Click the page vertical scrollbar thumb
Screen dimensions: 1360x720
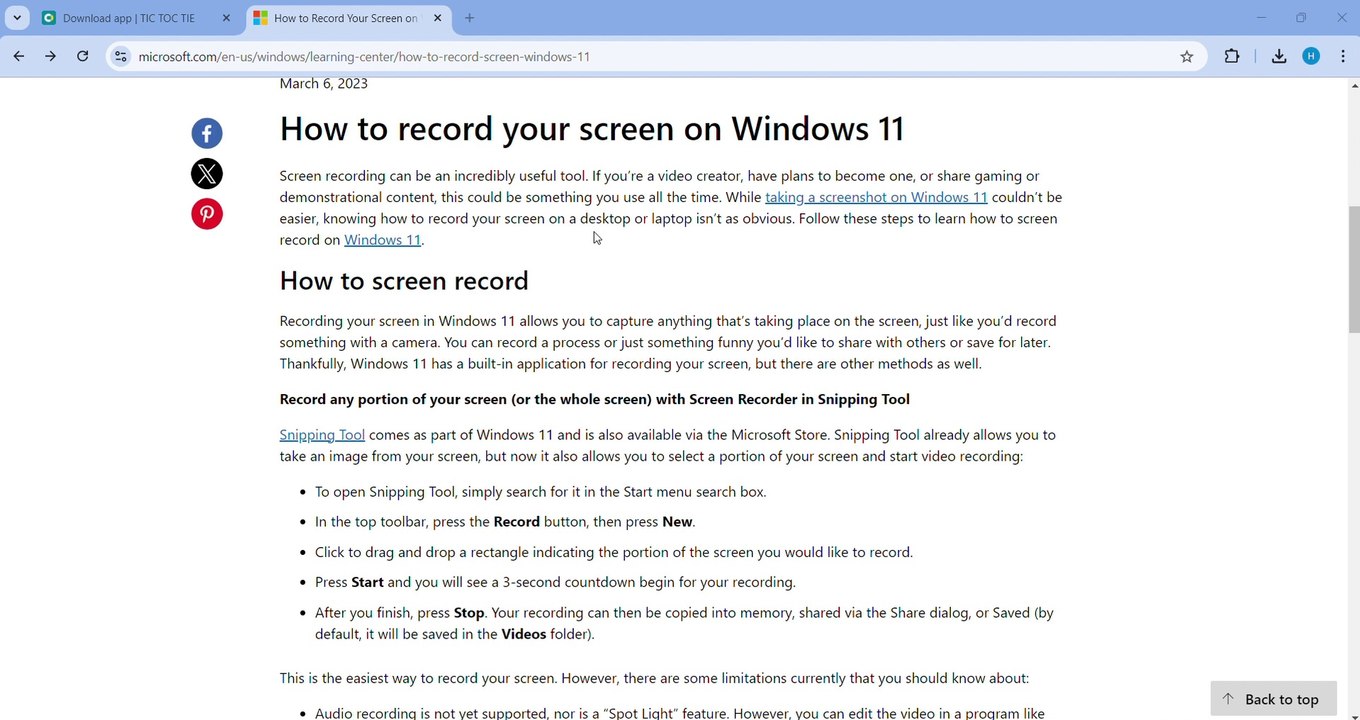(1354, 269)
